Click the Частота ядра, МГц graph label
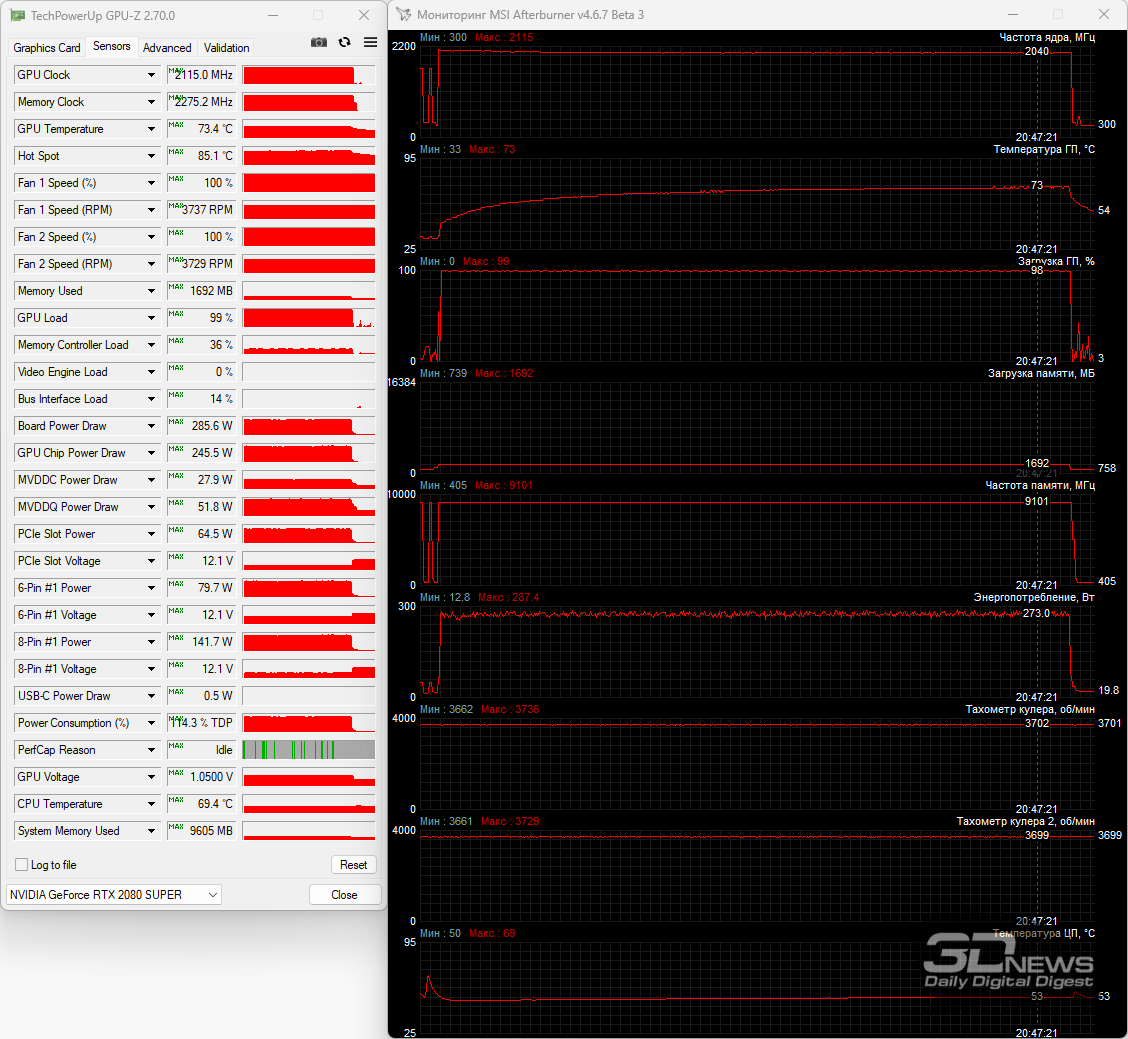1128x1039 pixels. pos(1047,37)
